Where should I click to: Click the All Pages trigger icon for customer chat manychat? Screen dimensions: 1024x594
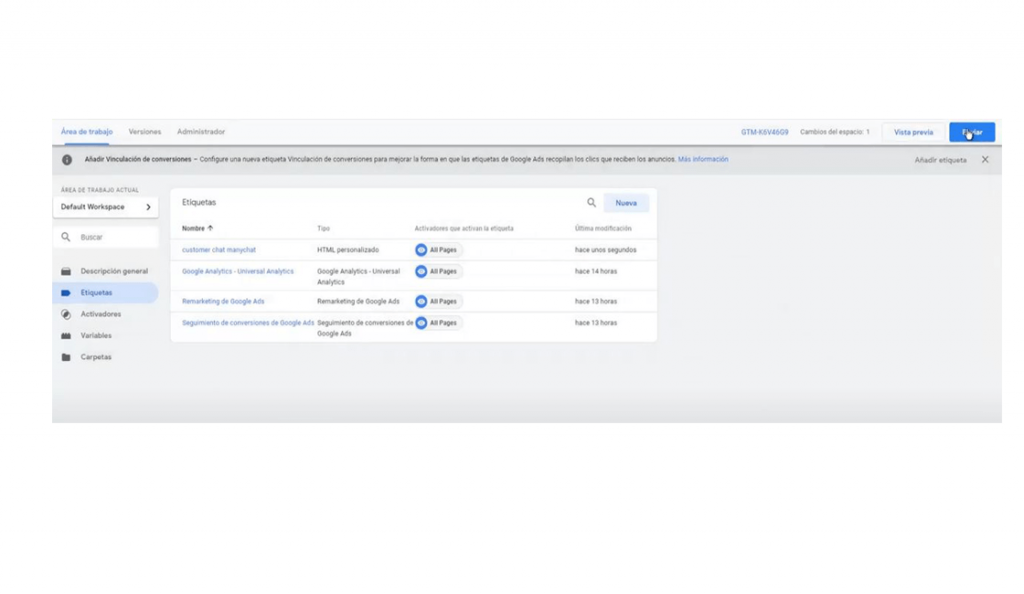click(421, 250)
